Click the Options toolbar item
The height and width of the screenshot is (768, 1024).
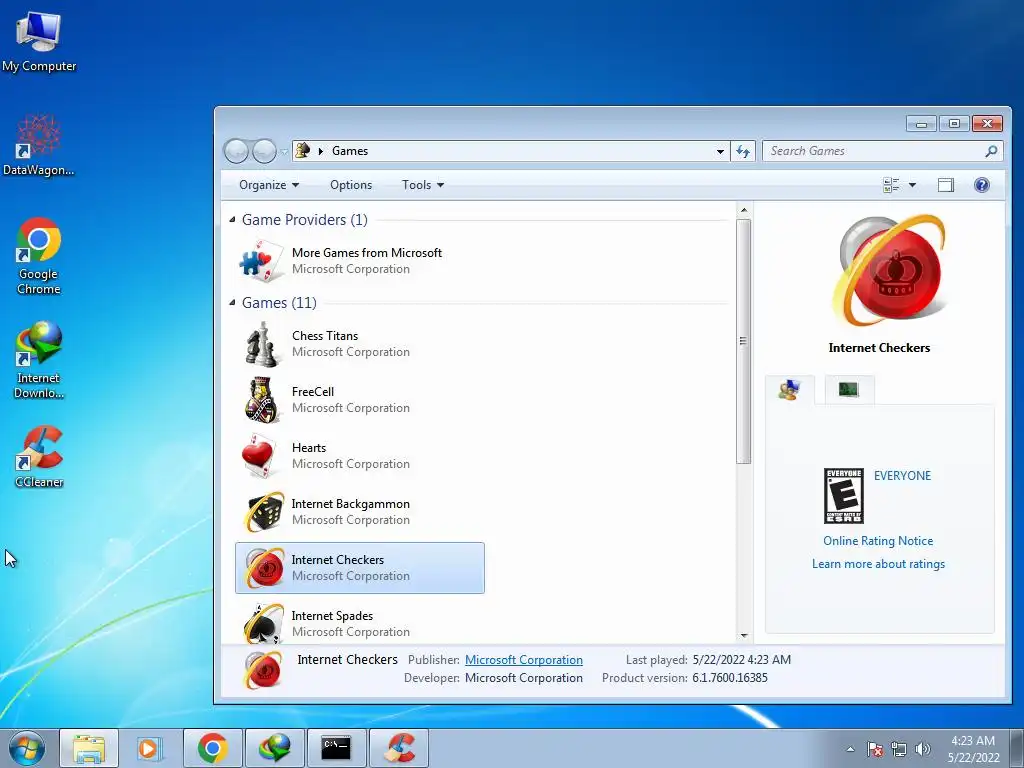coord(351,185)
